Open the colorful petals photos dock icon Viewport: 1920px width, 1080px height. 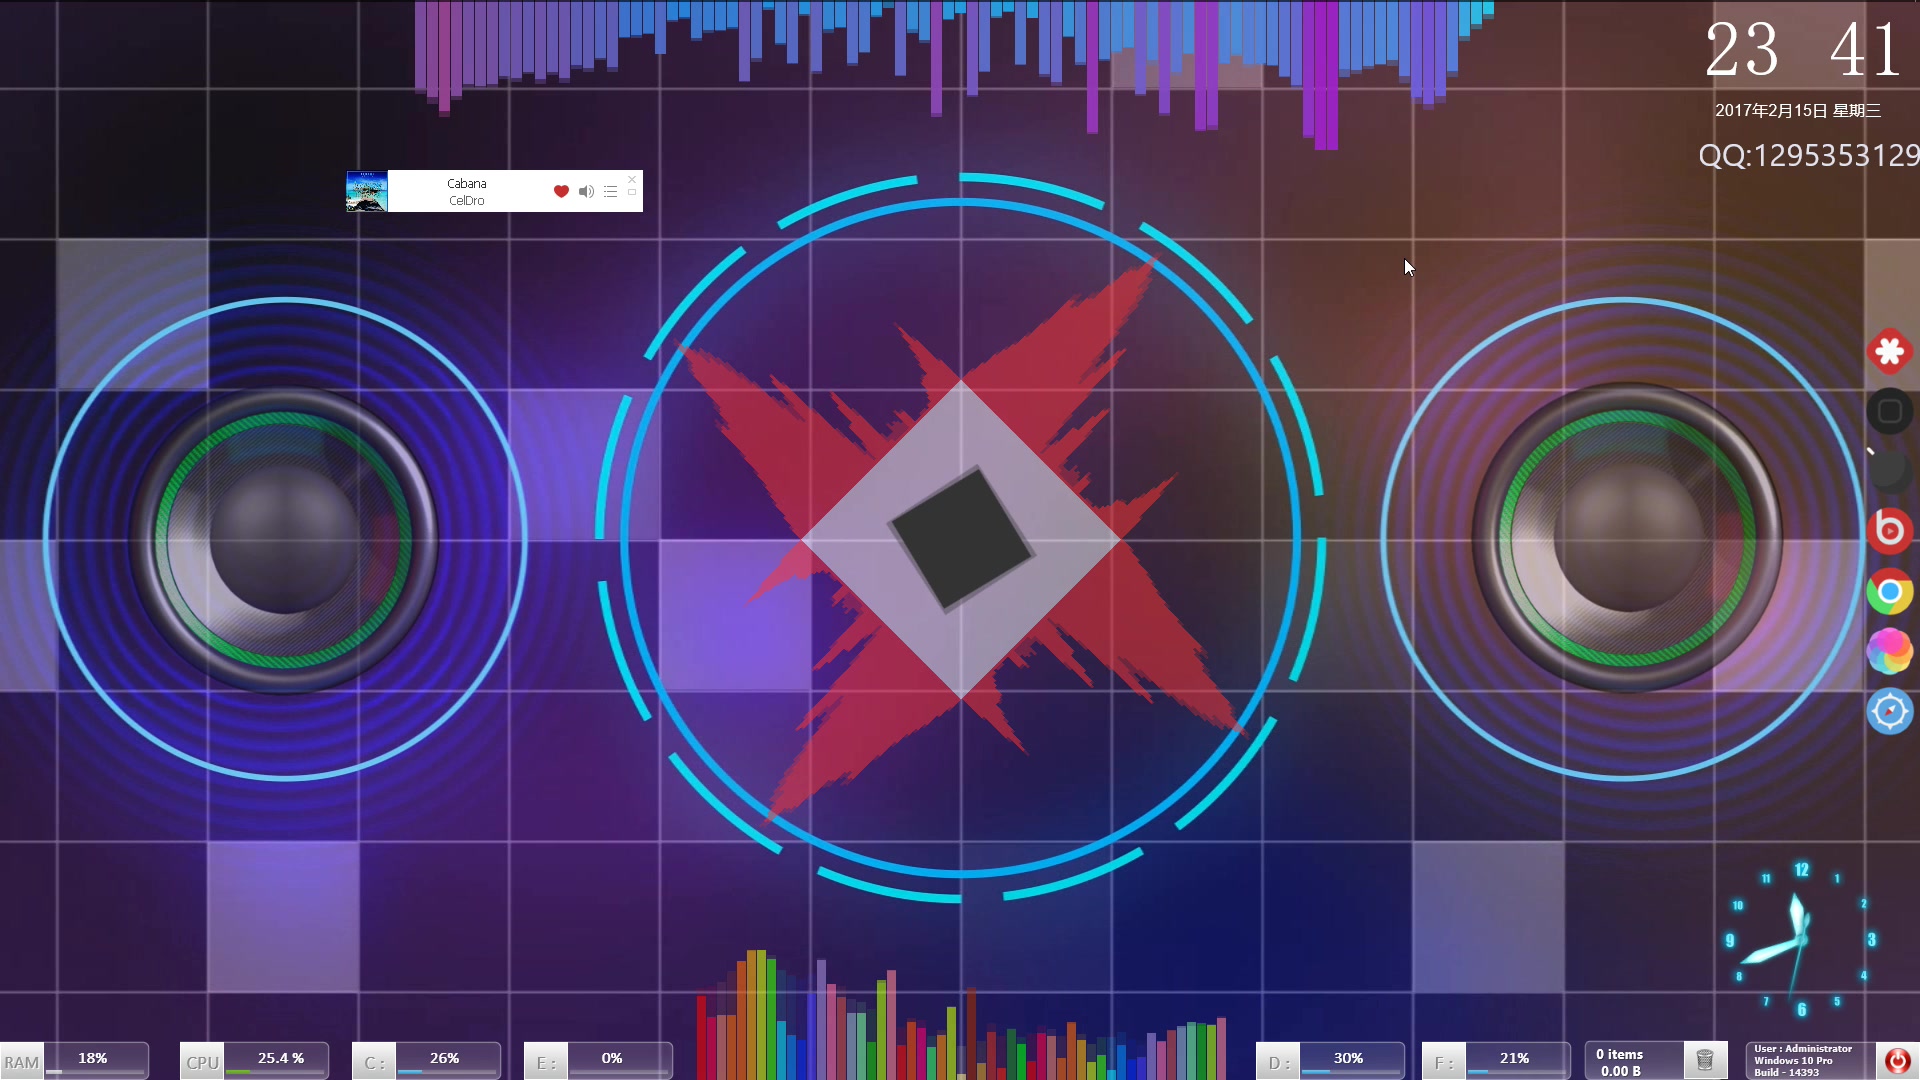(x=1889, y=651)
